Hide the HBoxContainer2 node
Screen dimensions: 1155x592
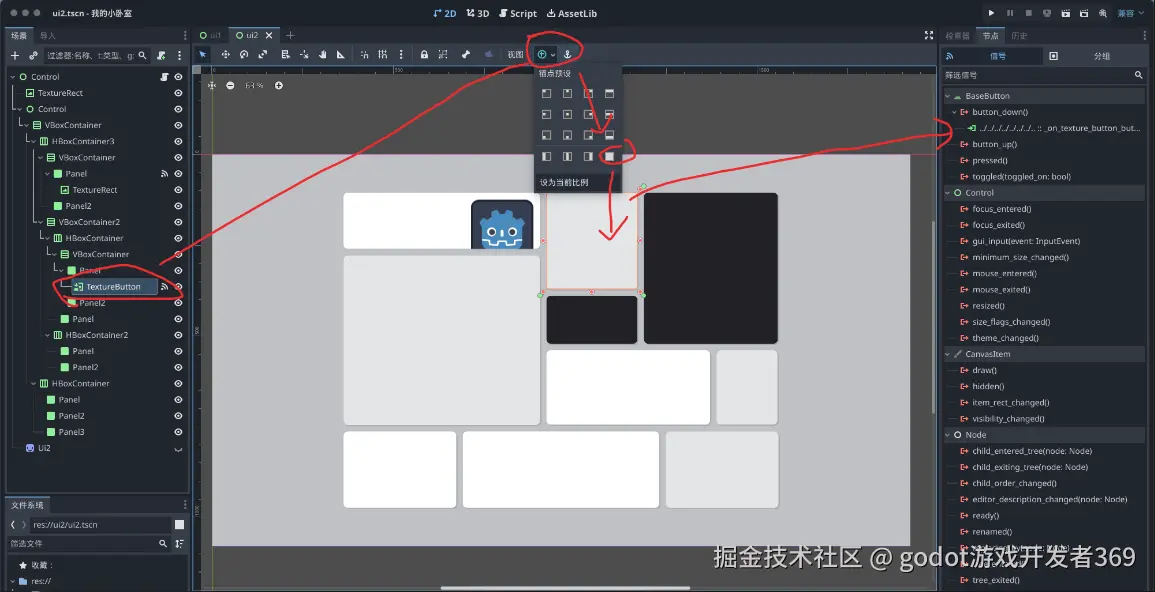[178, 335]
